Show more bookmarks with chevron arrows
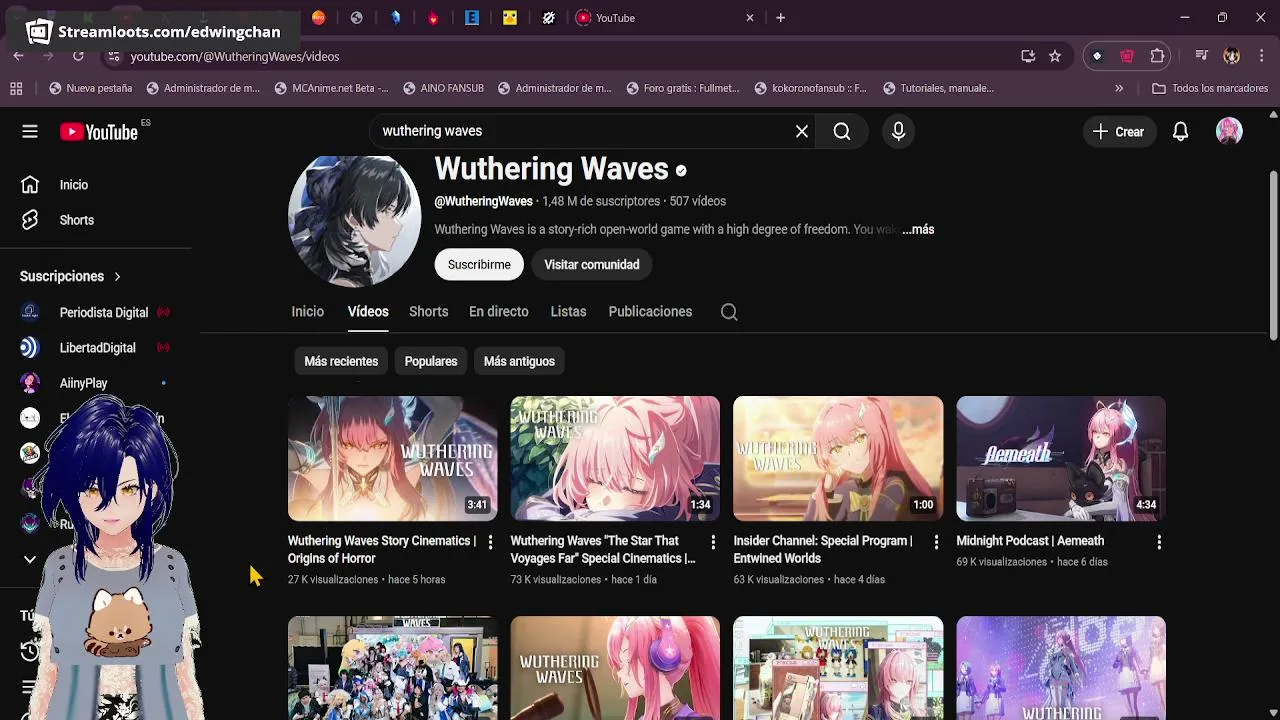This screenshot has height=720, width=1280. (1119, 88)
